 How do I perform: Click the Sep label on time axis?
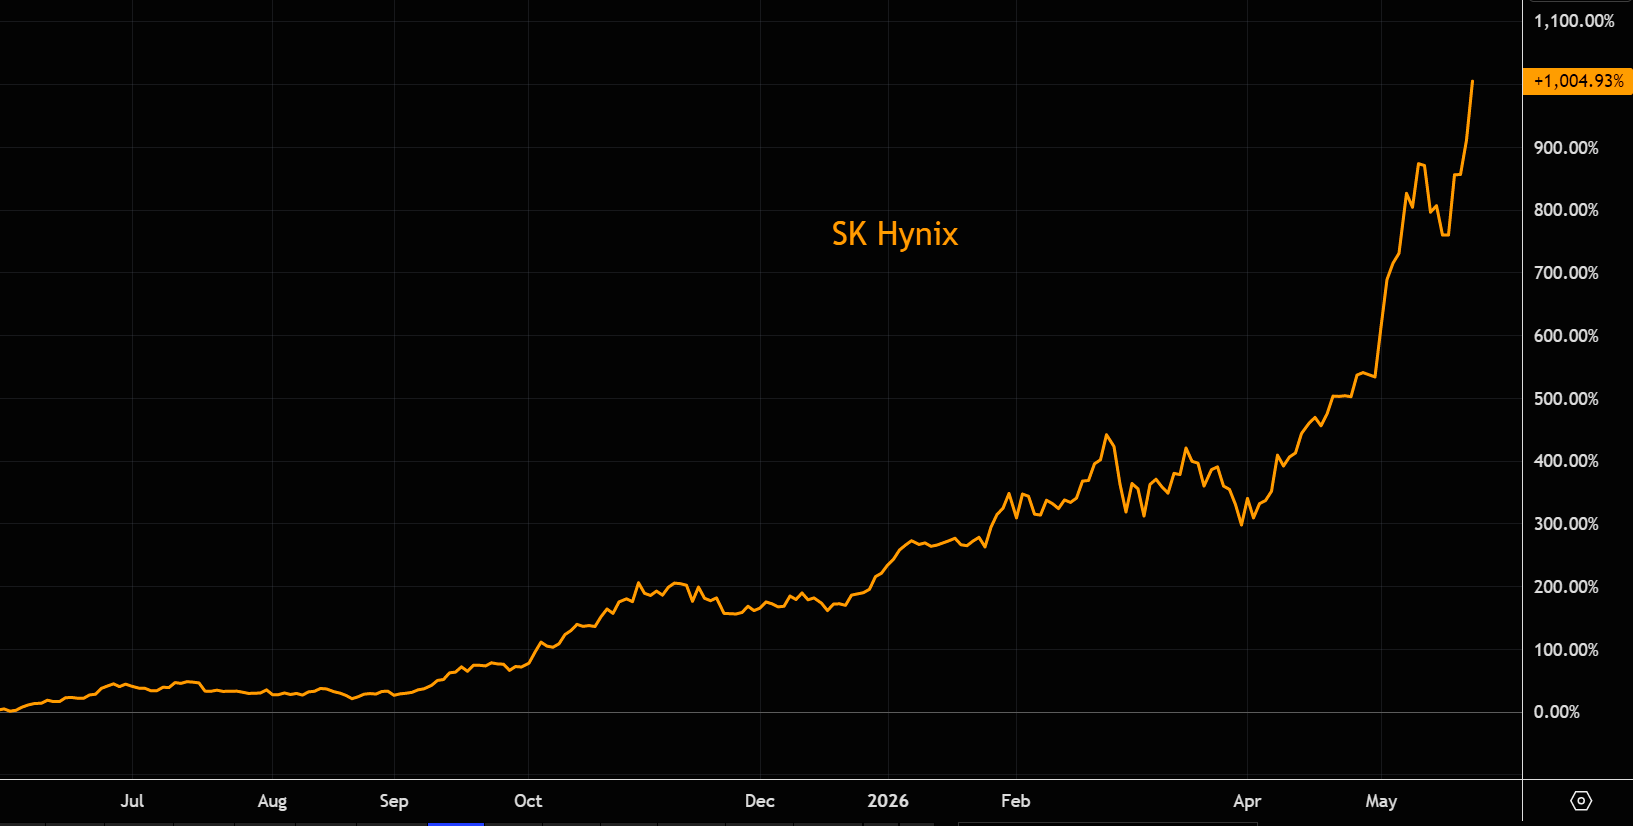[394, 801]
